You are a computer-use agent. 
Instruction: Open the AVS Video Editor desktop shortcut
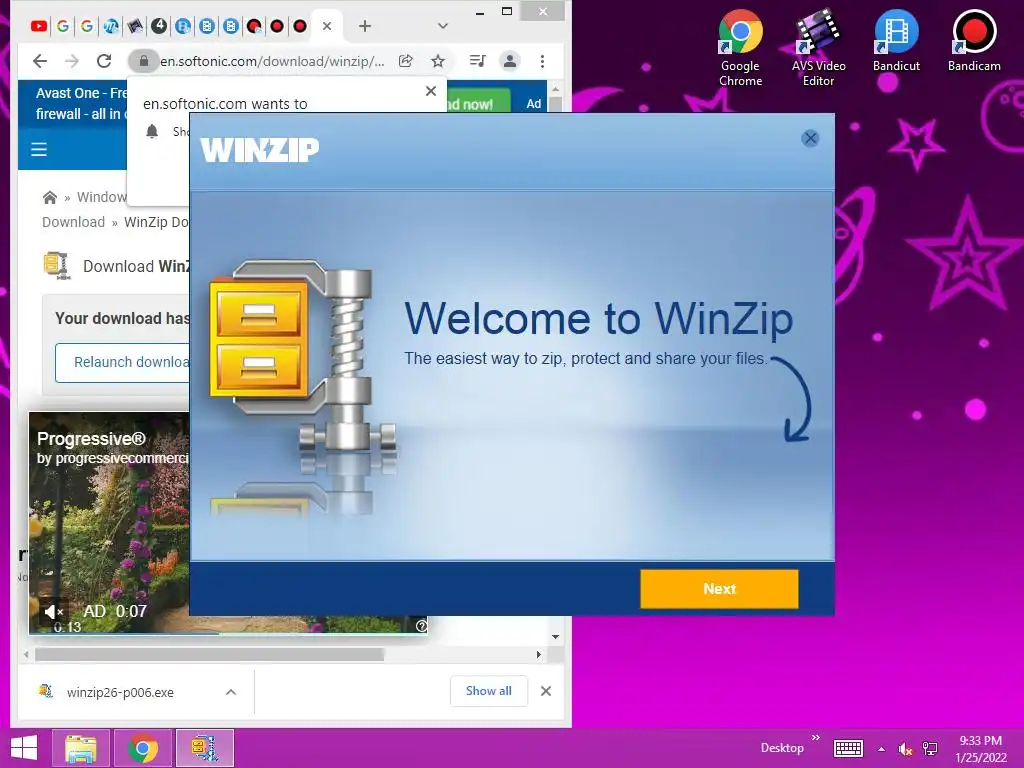[x=818, y=48]
